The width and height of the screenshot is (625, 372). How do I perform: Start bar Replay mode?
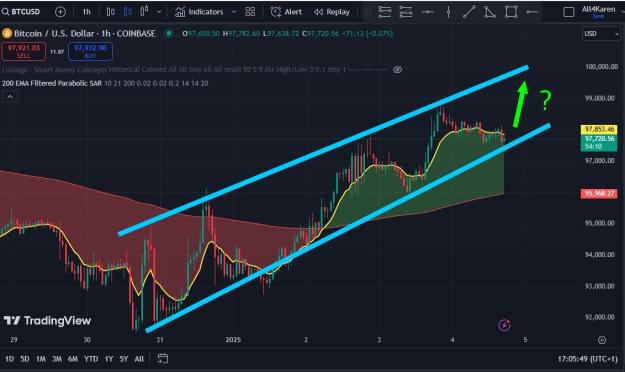[x=332, y=12]
